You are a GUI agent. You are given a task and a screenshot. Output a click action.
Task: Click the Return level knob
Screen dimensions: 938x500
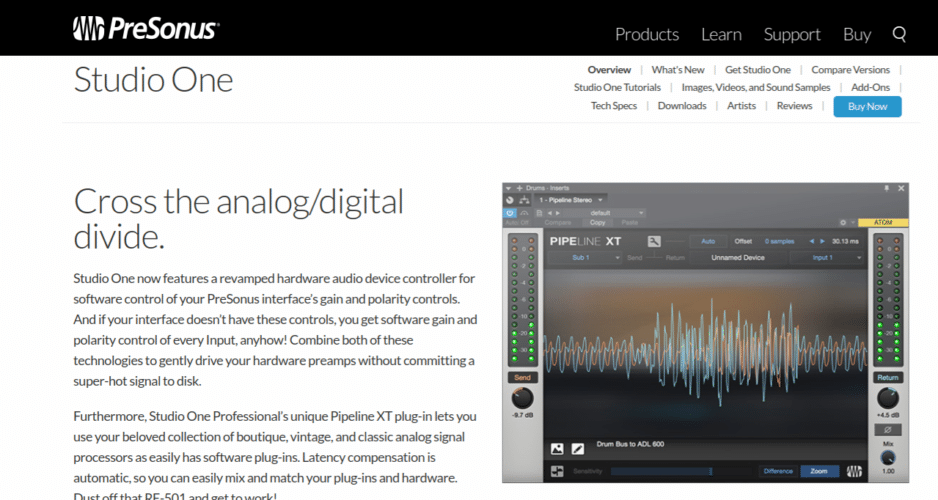point(888,398)
